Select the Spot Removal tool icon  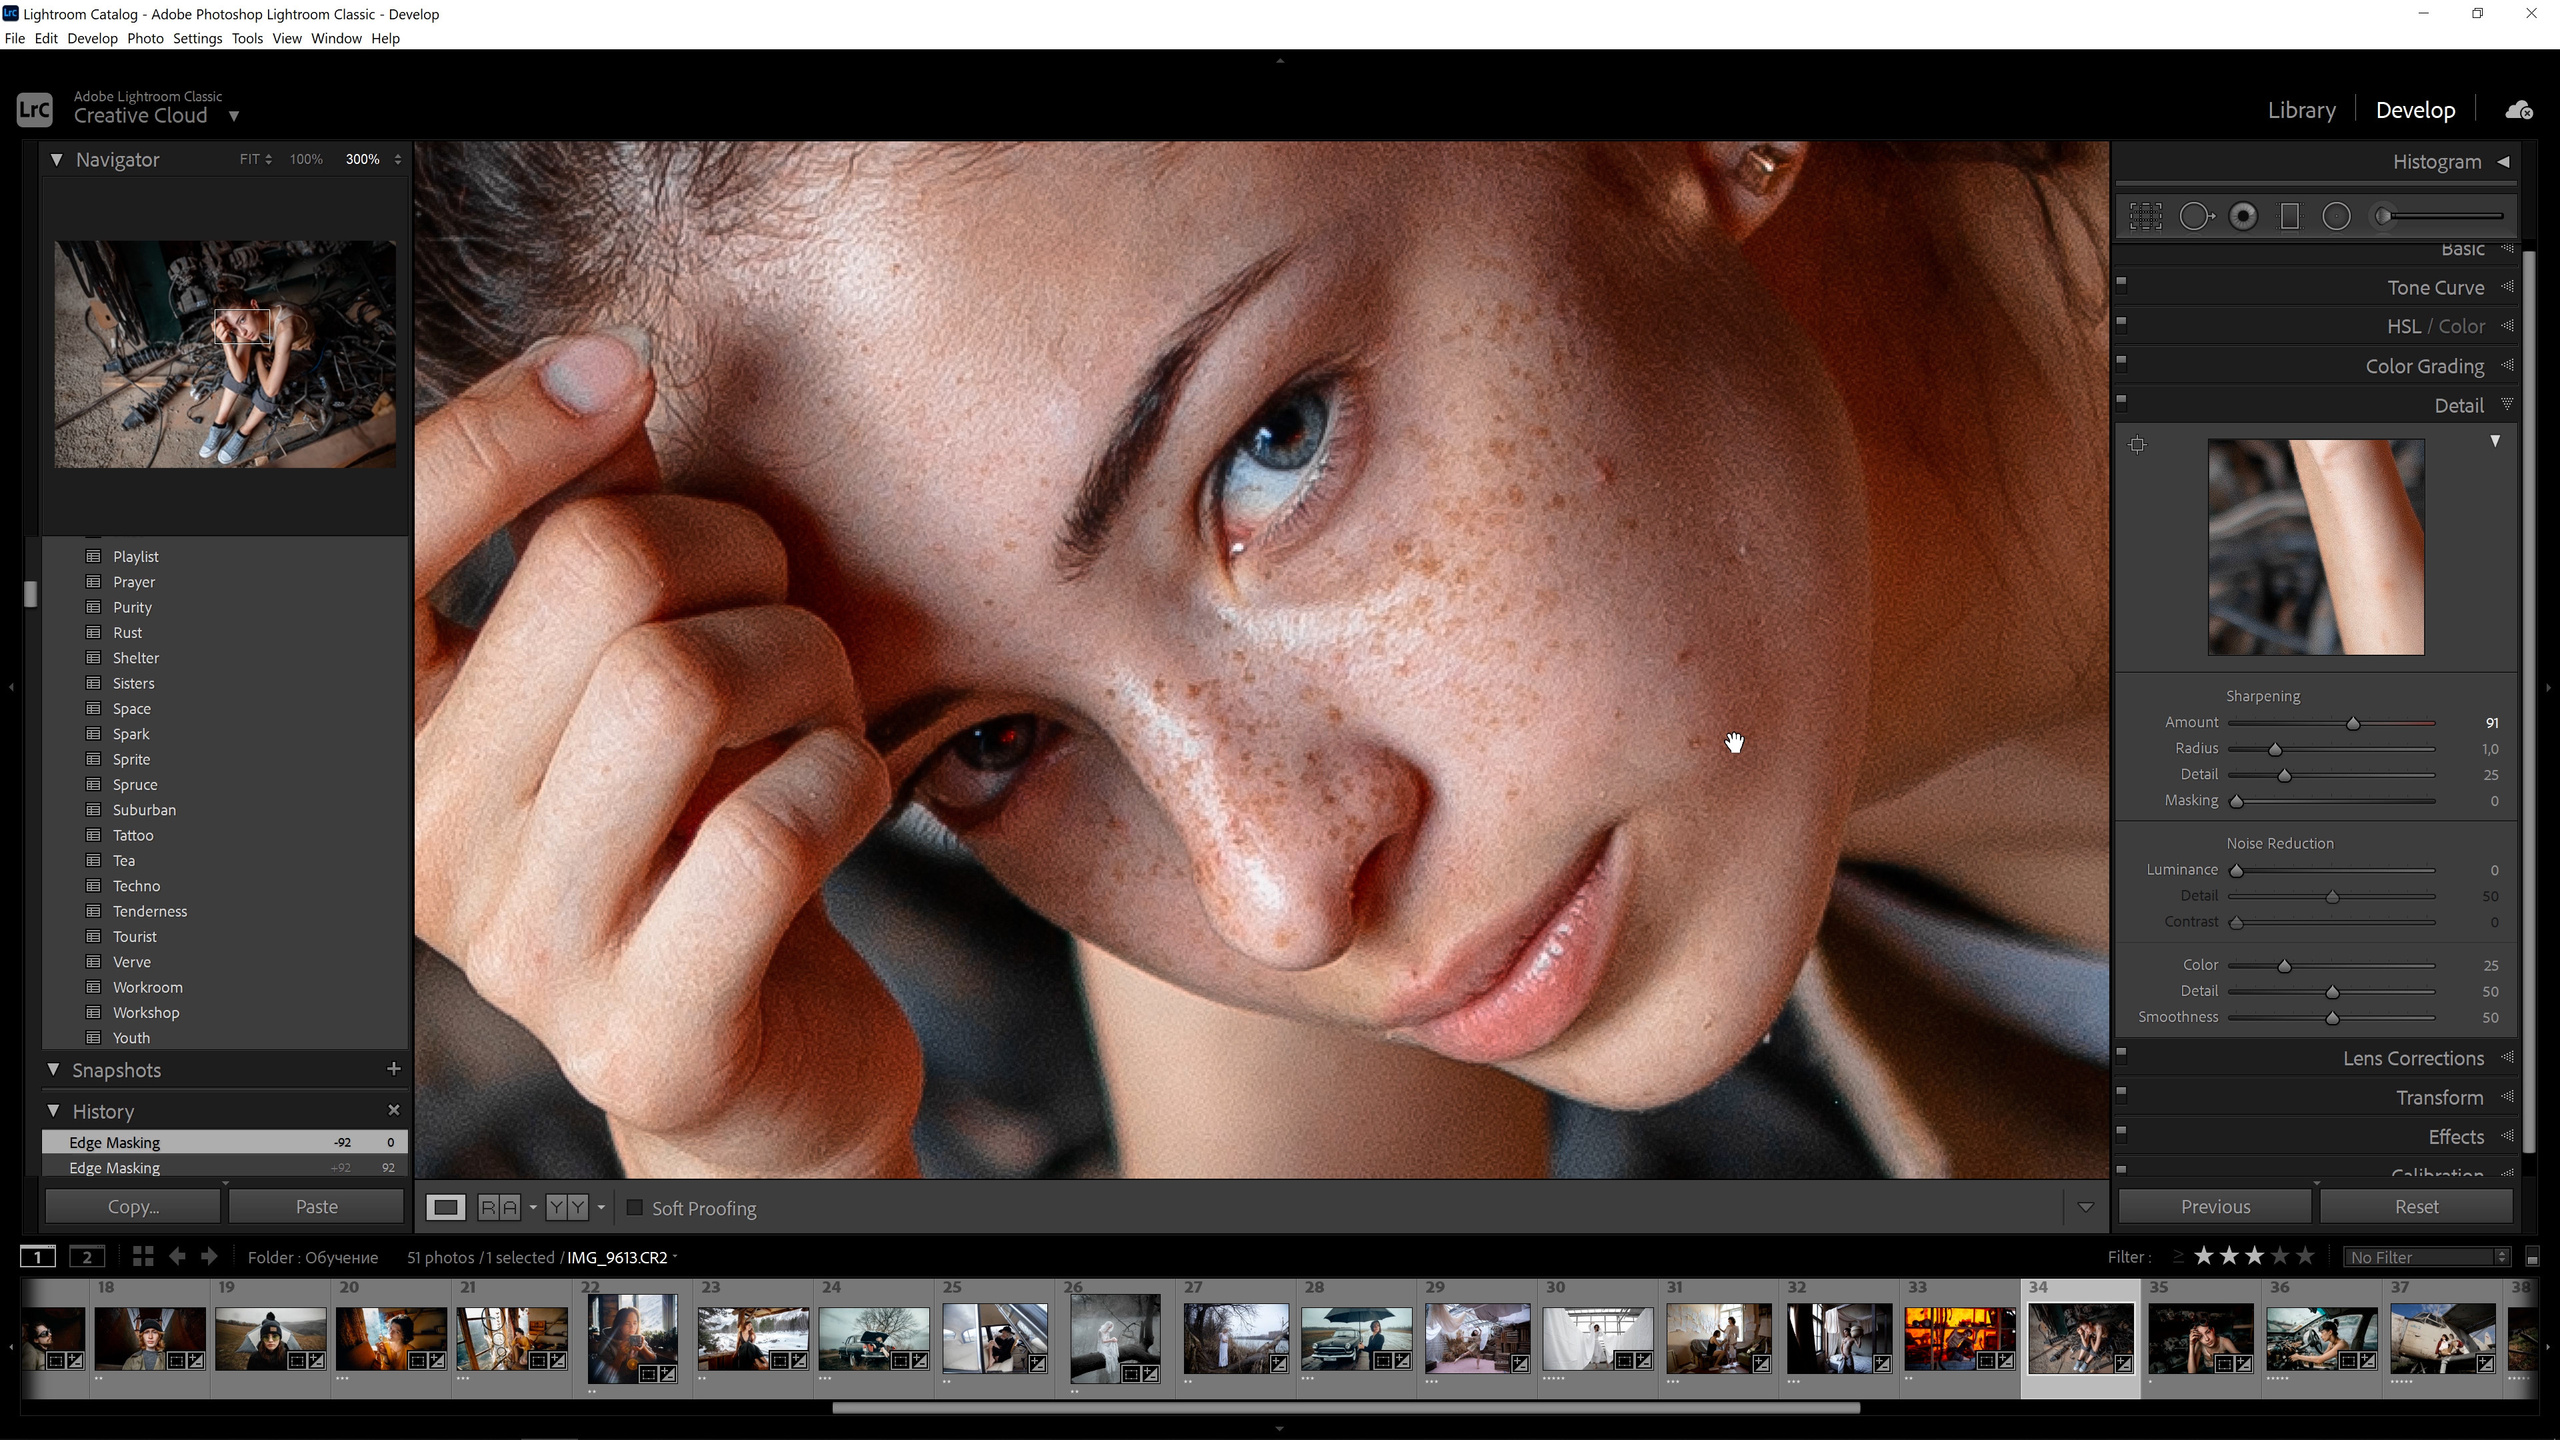2195,216
